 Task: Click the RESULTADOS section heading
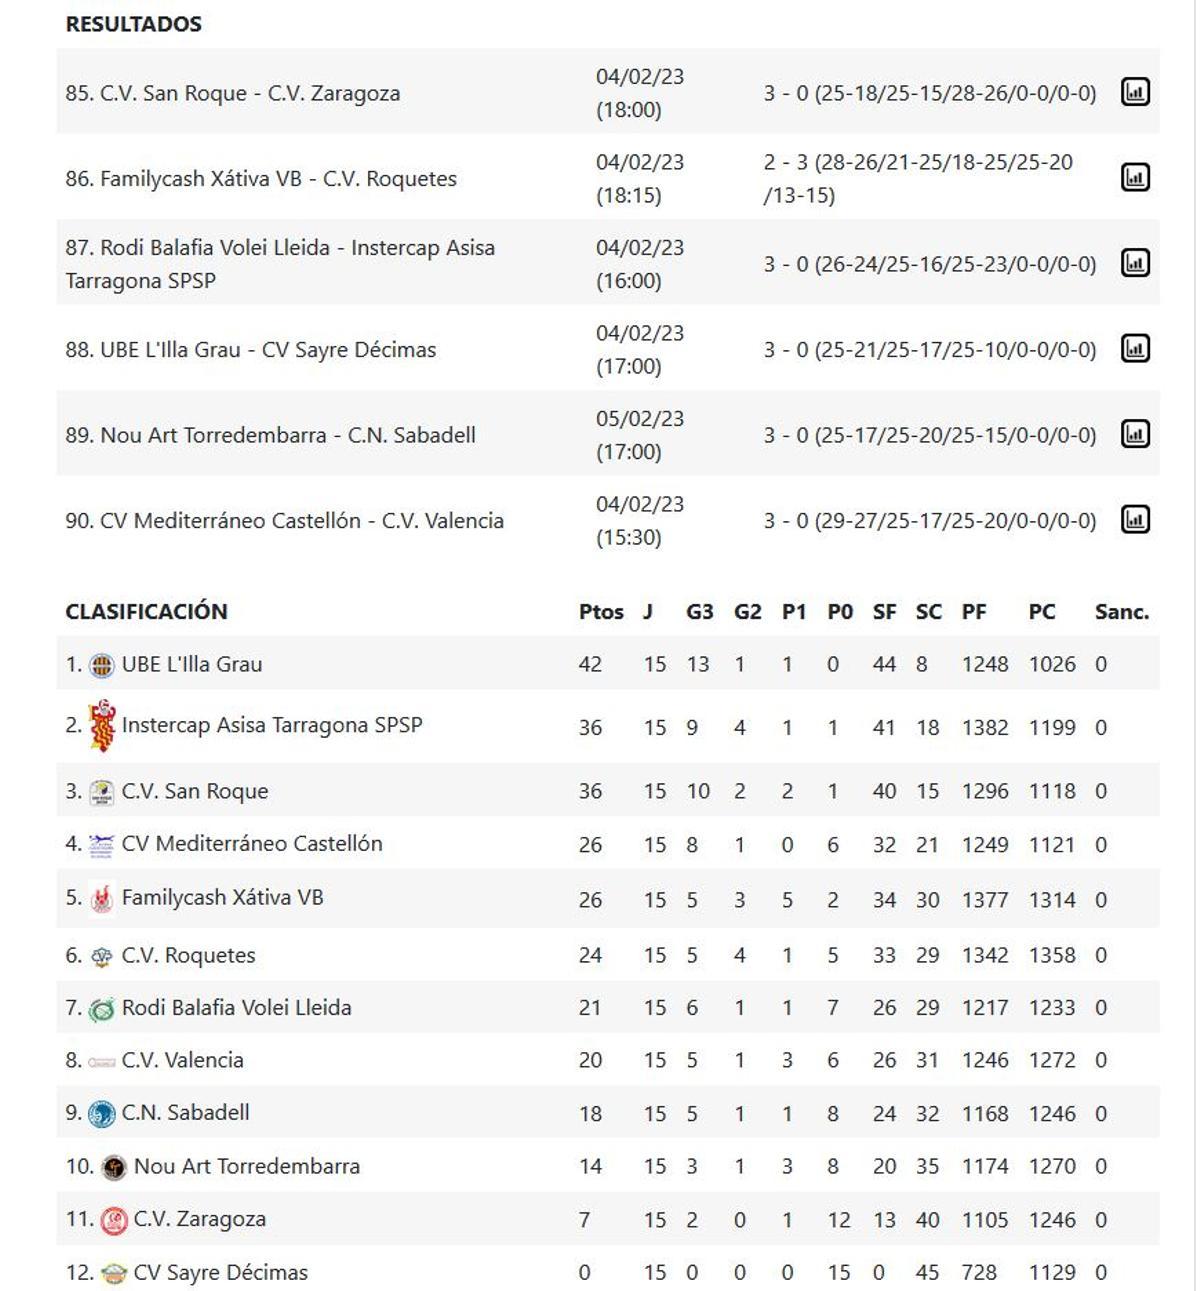[x=132, y=23]
